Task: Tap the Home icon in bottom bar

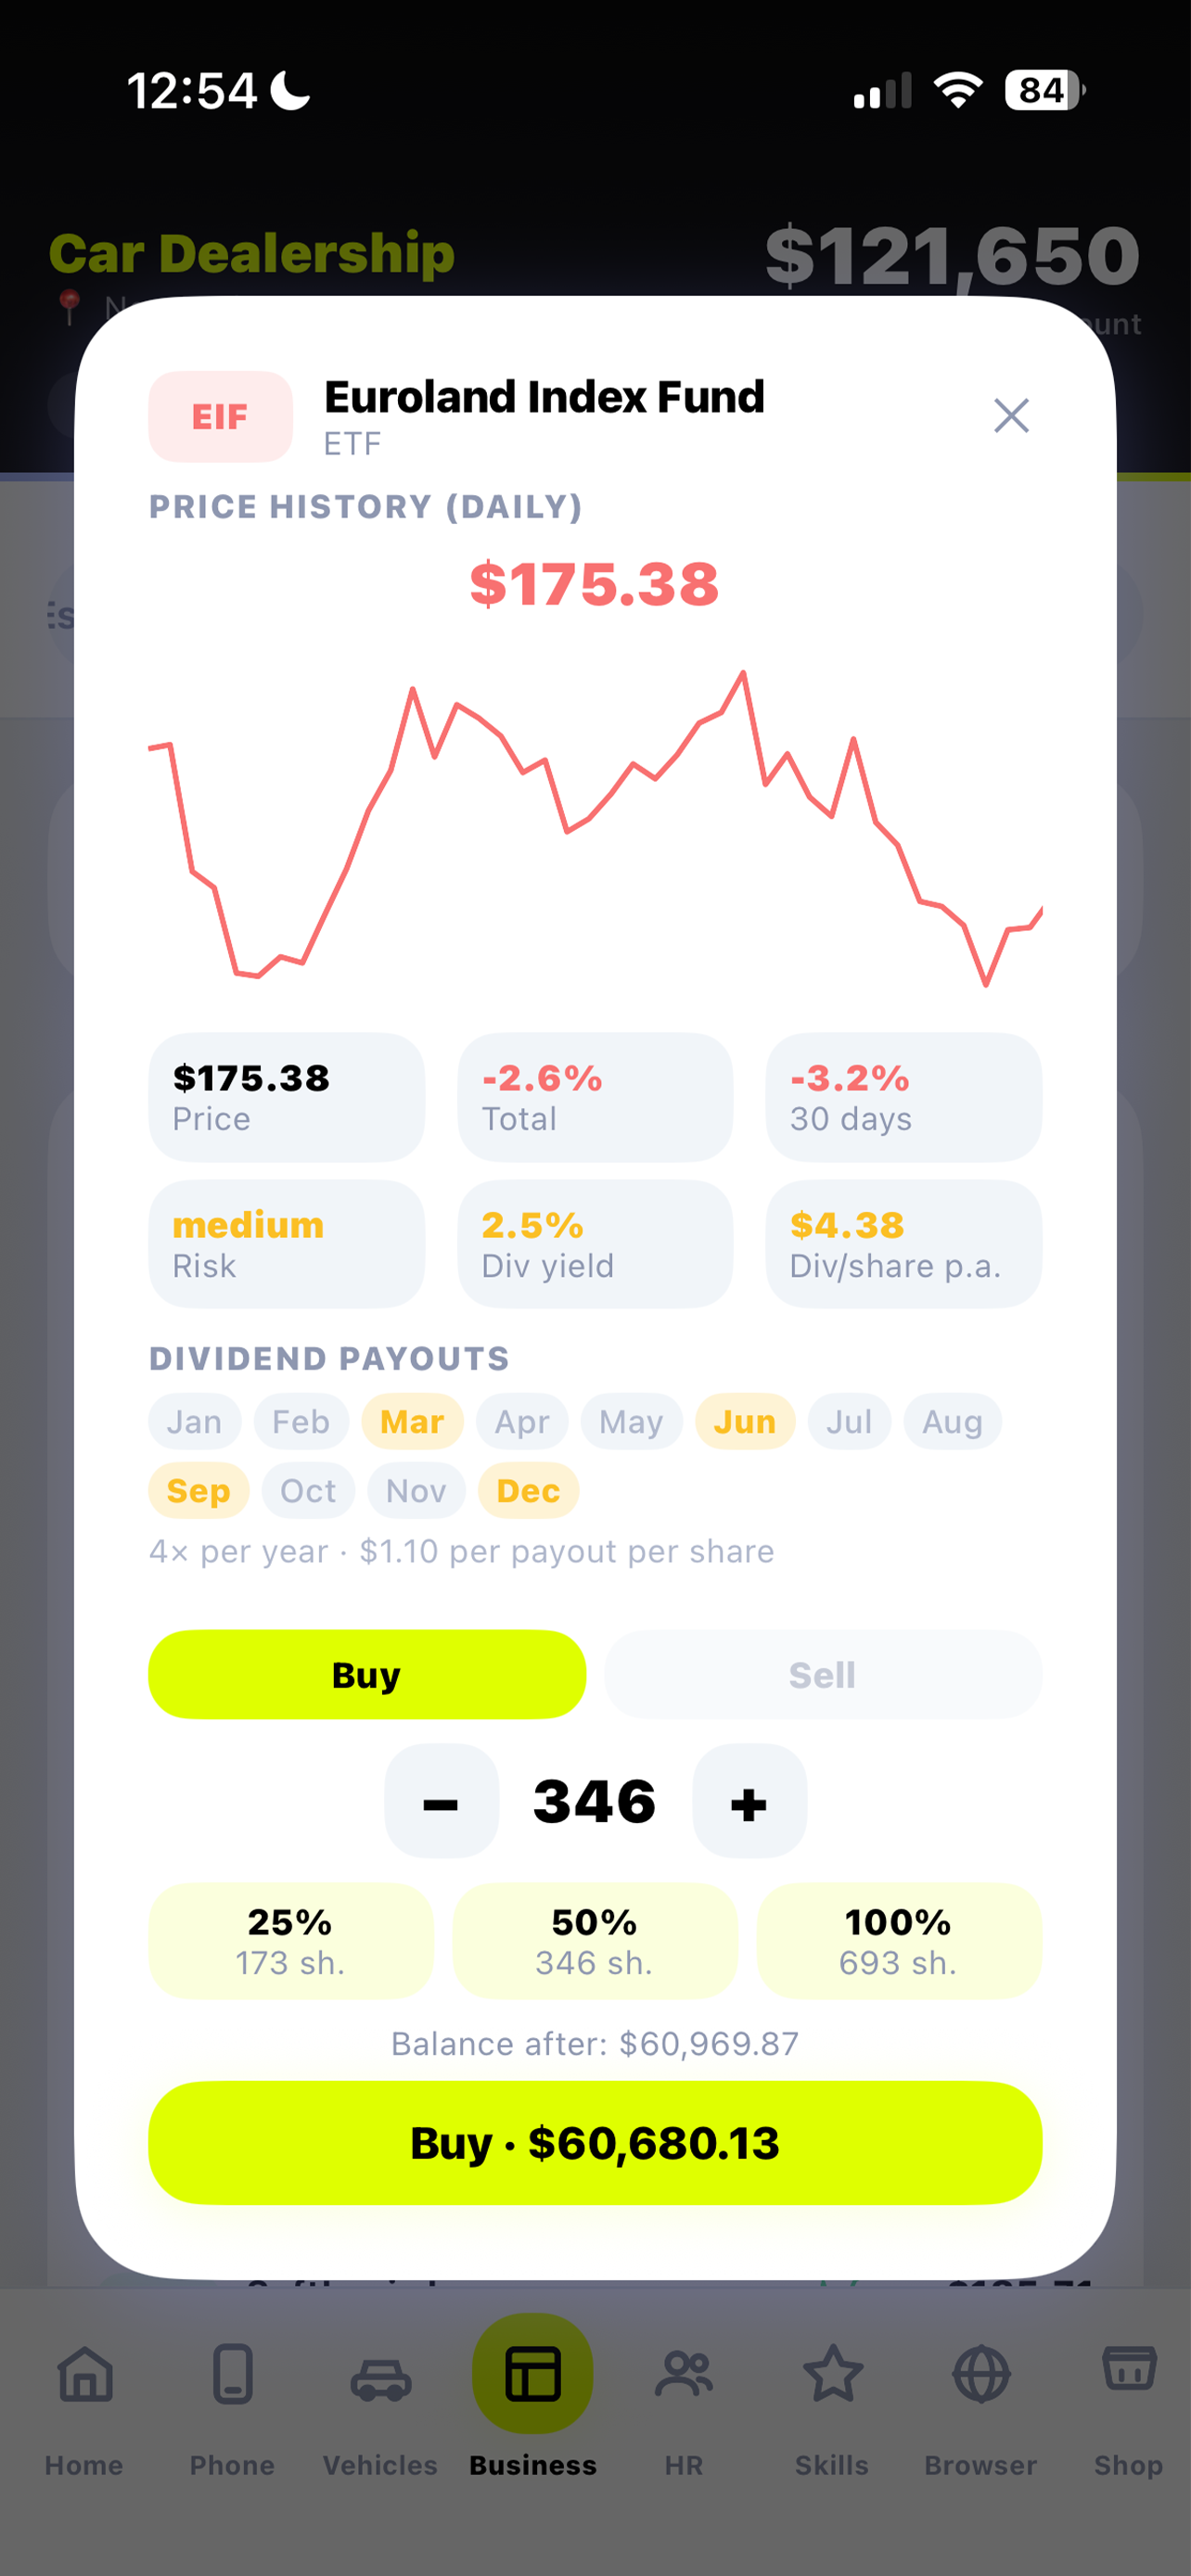Action: coord(85,2374)
